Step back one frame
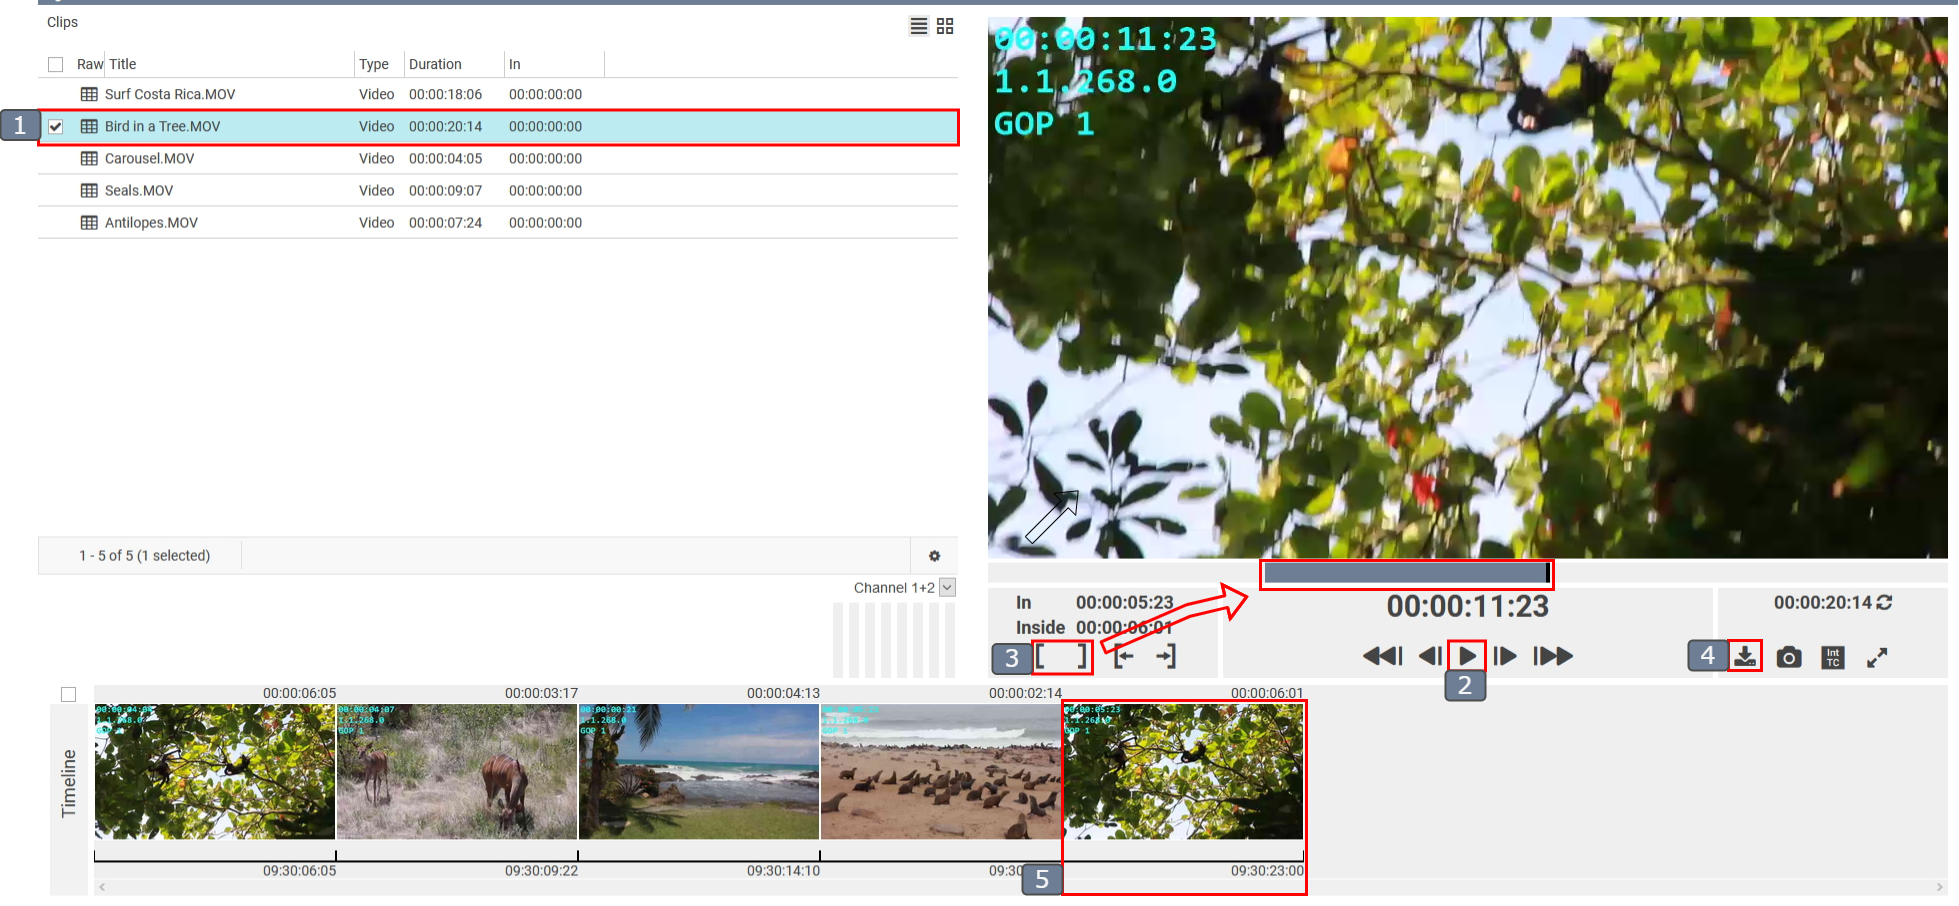The width and height of the screenshot is (1959, 906). tap(1429, 656)
